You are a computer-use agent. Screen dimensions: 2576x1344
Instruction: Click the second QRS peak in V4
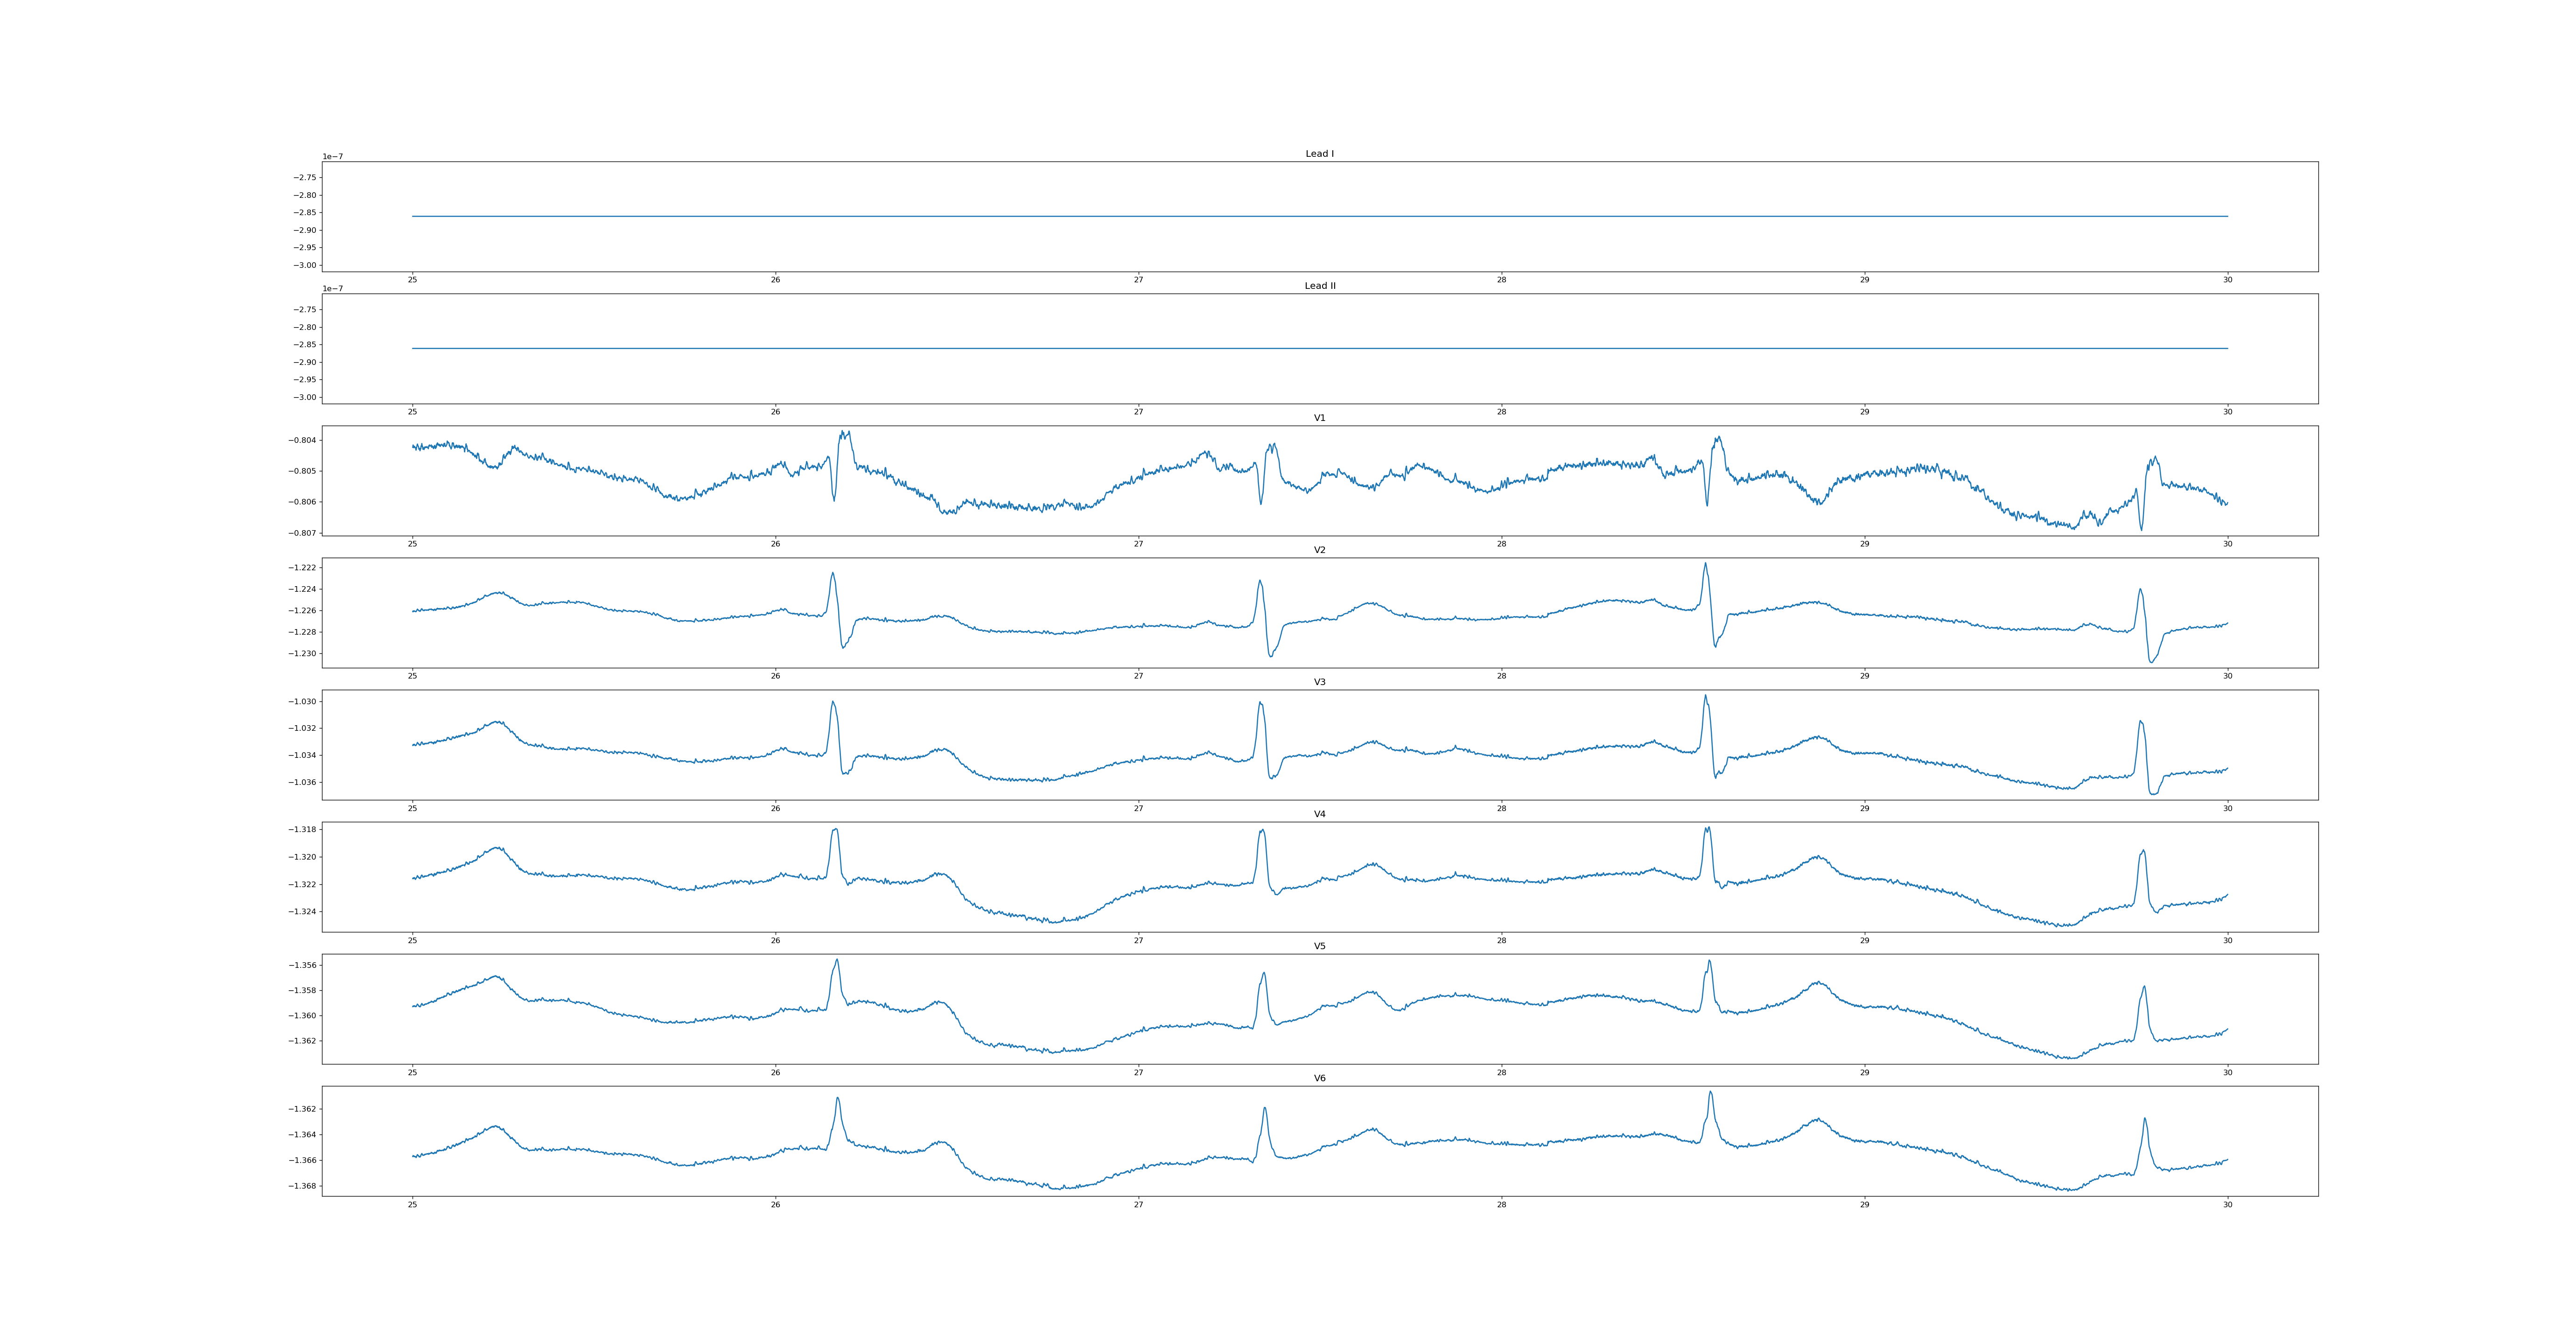click(x=1262, y=830)
